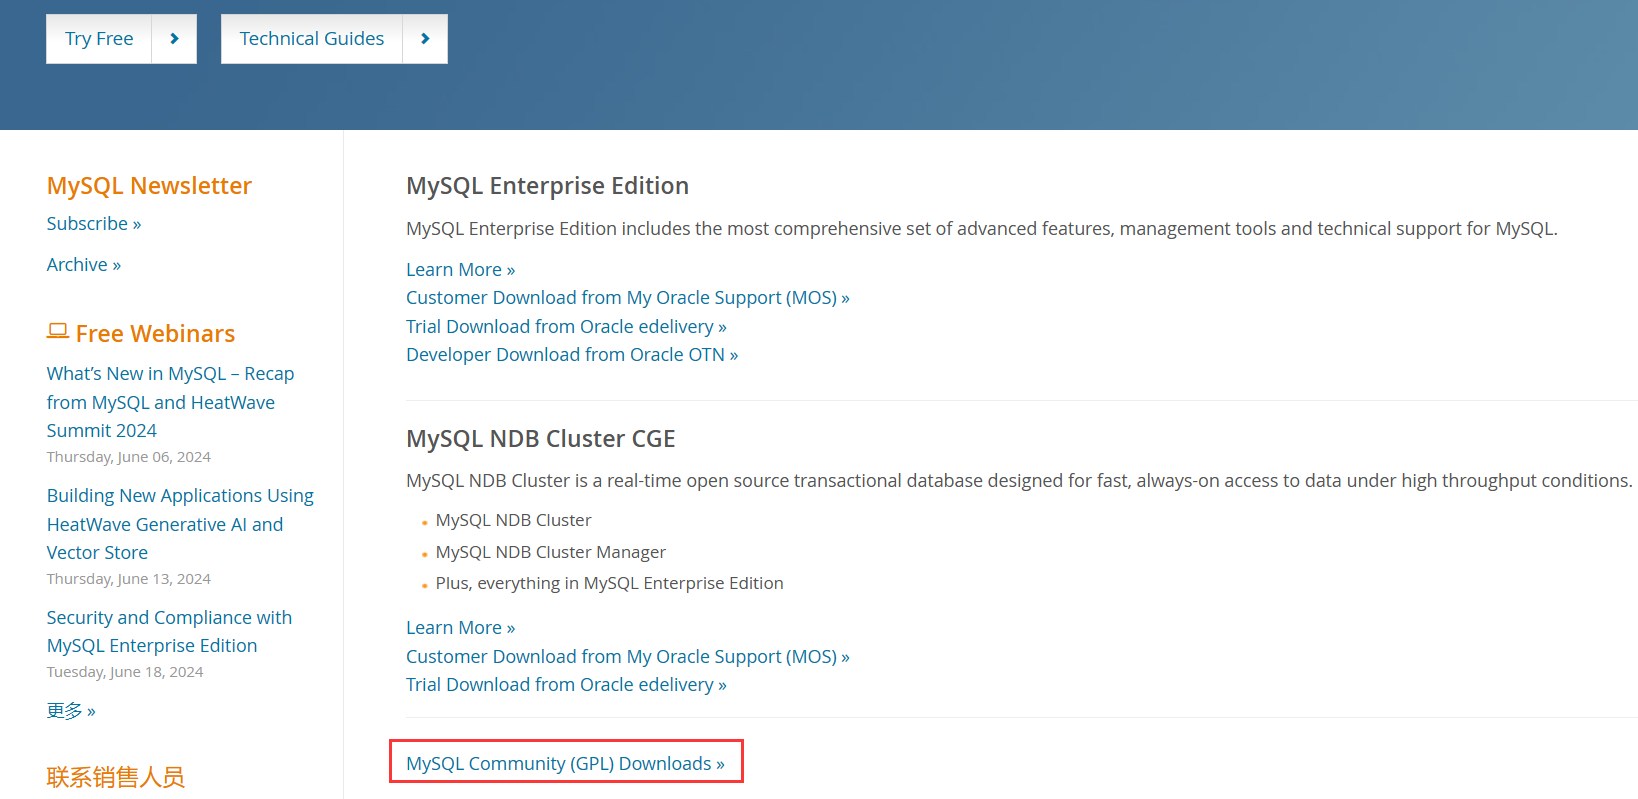Open Building New Applications Using HeatWave webinar
This screenshot has height=799, width=1638.
click(180, 524)
